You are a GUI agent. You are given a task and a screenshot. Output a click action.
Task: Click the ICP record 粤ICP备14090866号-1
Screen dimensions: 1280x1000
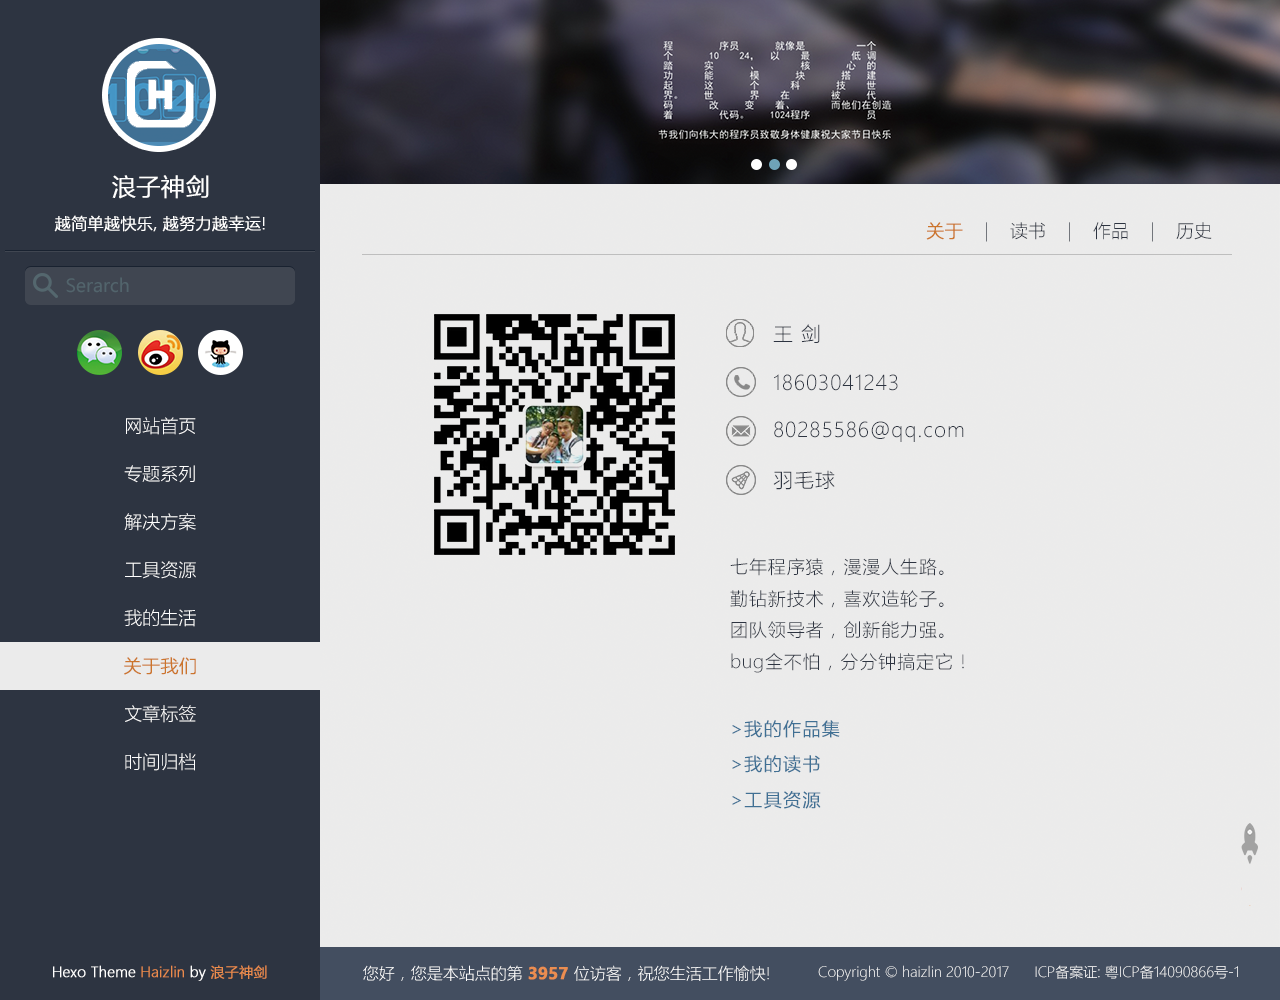tap(1172, 972)
